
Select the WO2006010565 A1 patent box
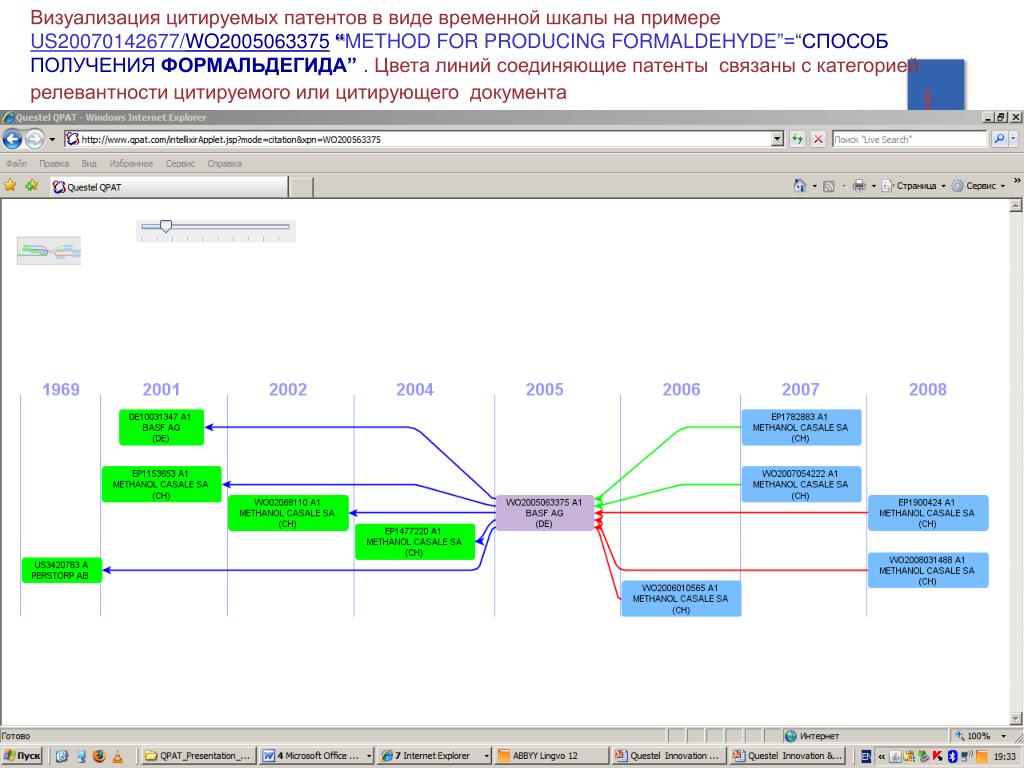[681, 599]
